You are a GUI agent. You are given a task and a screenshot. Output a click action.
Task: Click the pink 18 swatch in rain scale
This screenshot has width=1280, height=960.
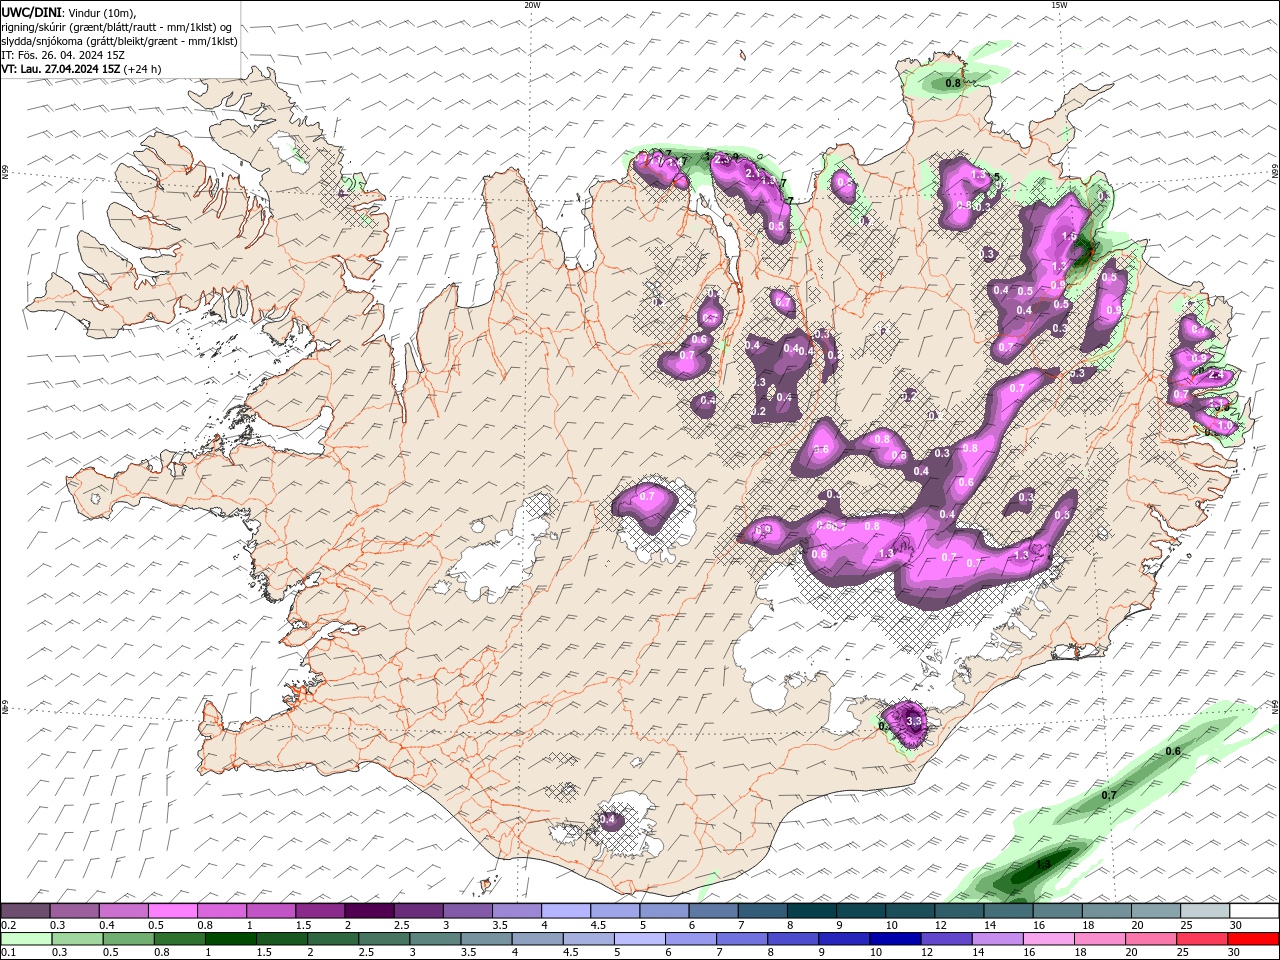[1099, 939]
